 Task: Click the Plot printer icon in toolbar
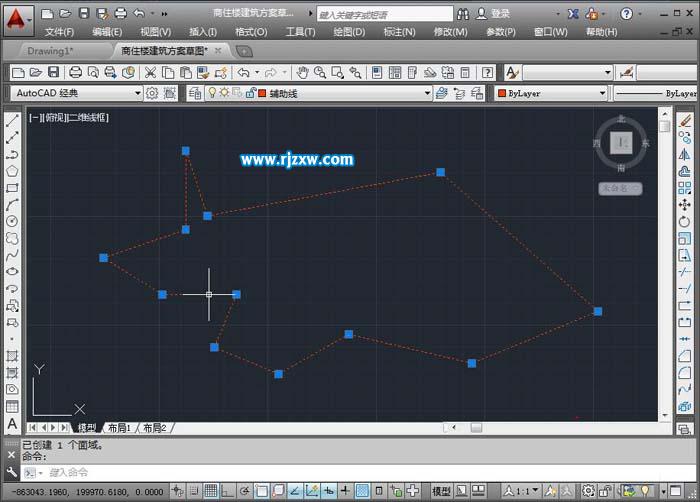(x=75, y=72)
